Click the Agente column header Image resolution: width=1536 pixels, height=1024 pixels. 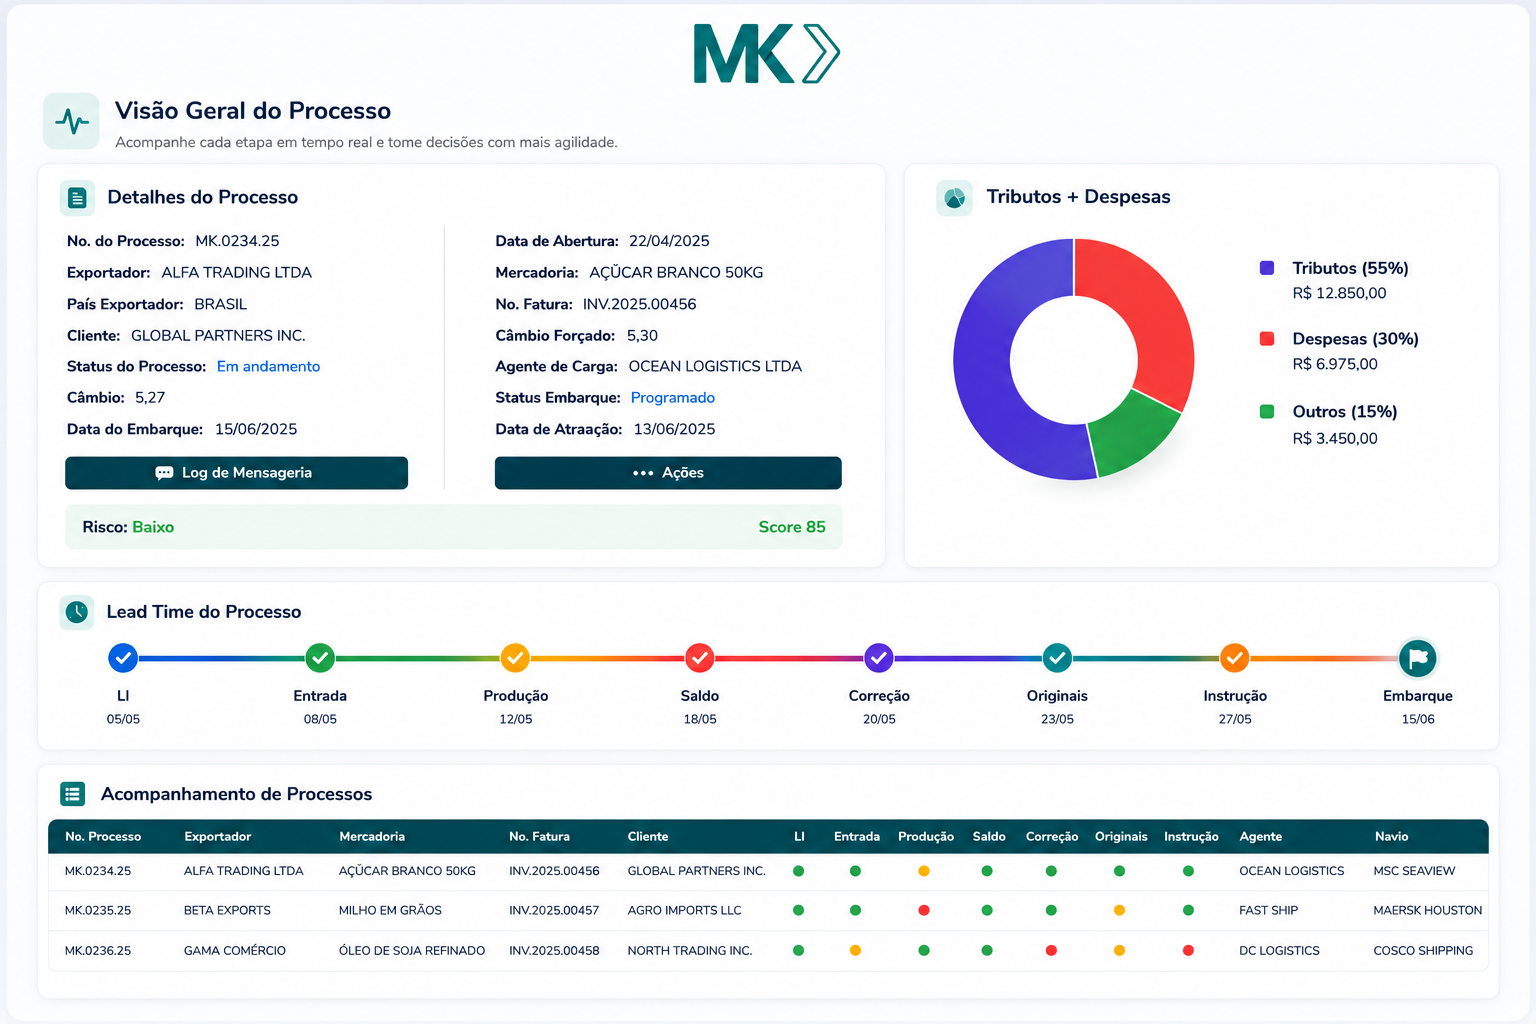tap(1260, 837)
